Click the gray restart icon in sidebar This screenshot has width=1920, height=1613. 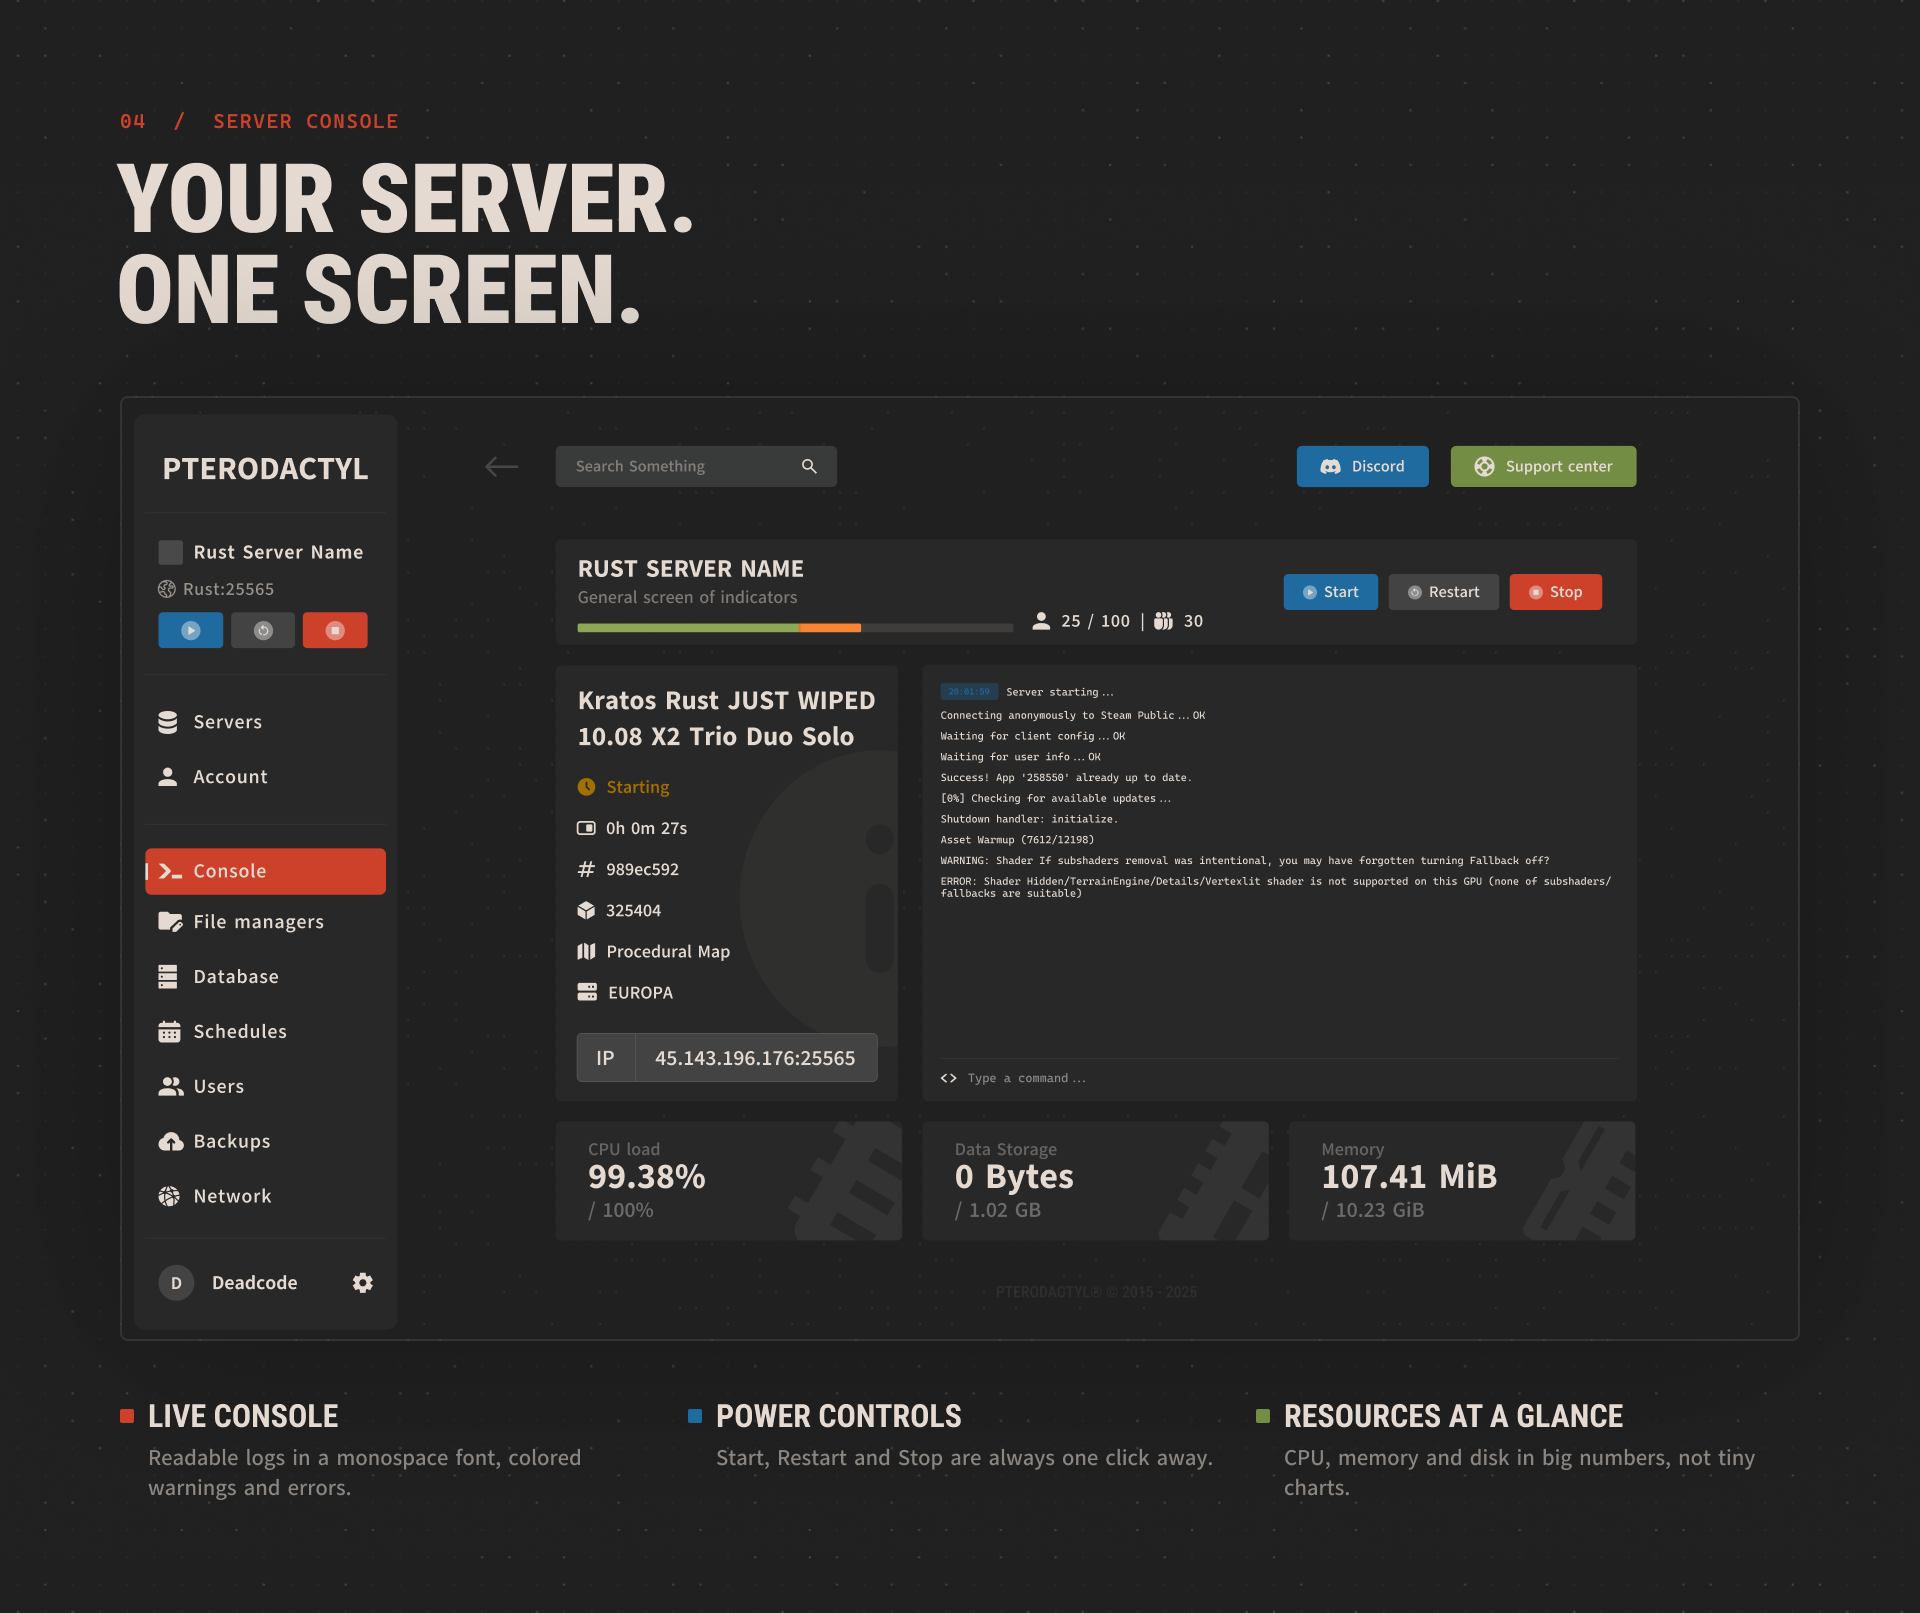click(x=263, y=630)
